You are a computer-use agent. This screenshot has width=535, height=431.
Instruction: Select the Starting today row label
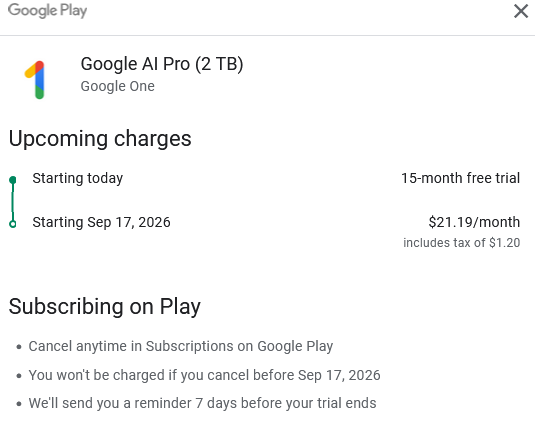click(x=77, y=178)
